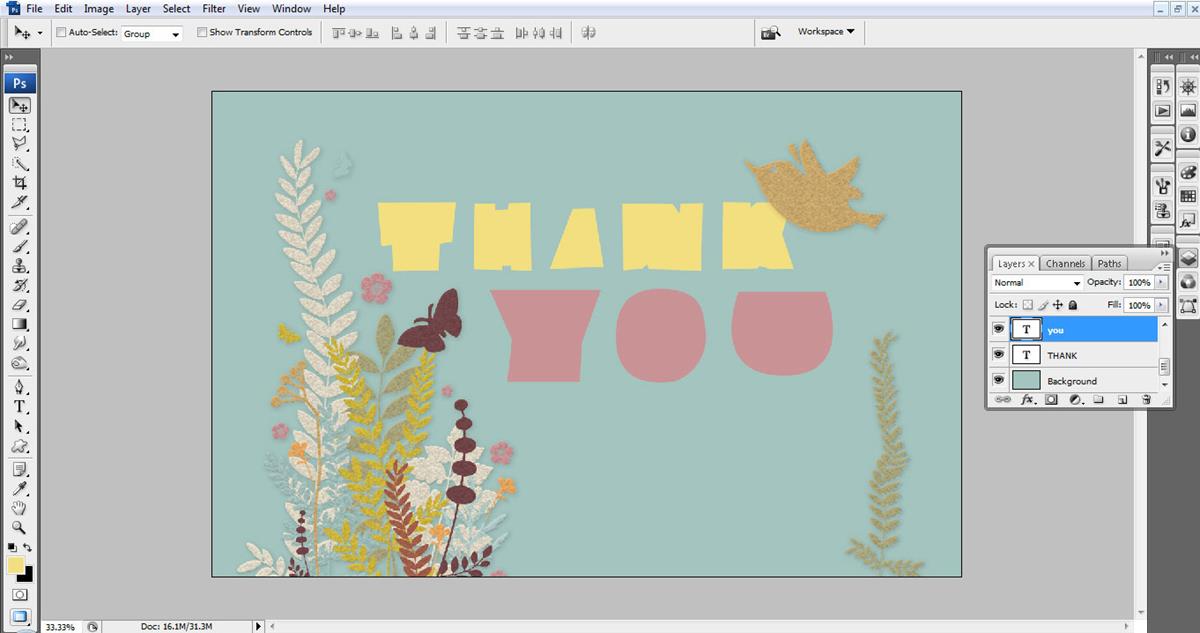Select the Hand tool
This screenshot has height=633, width=1200.
(19, 508)
